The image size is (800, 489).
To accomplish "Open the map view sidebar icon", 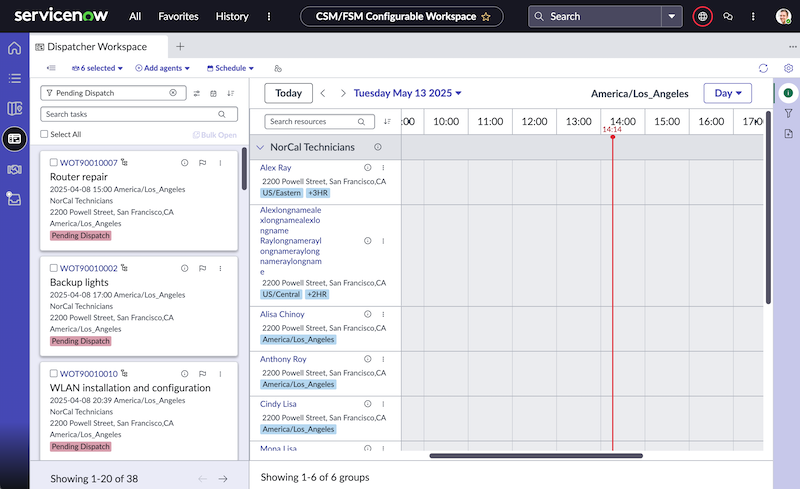I will click(14, 108).
